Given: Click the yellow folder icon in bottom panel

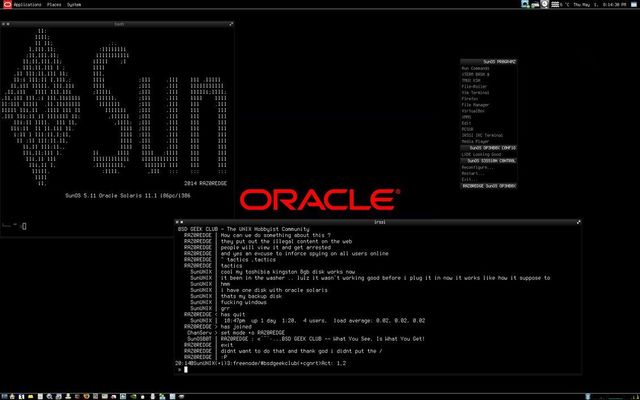Looking at the screenshot, I should point(31,396).
